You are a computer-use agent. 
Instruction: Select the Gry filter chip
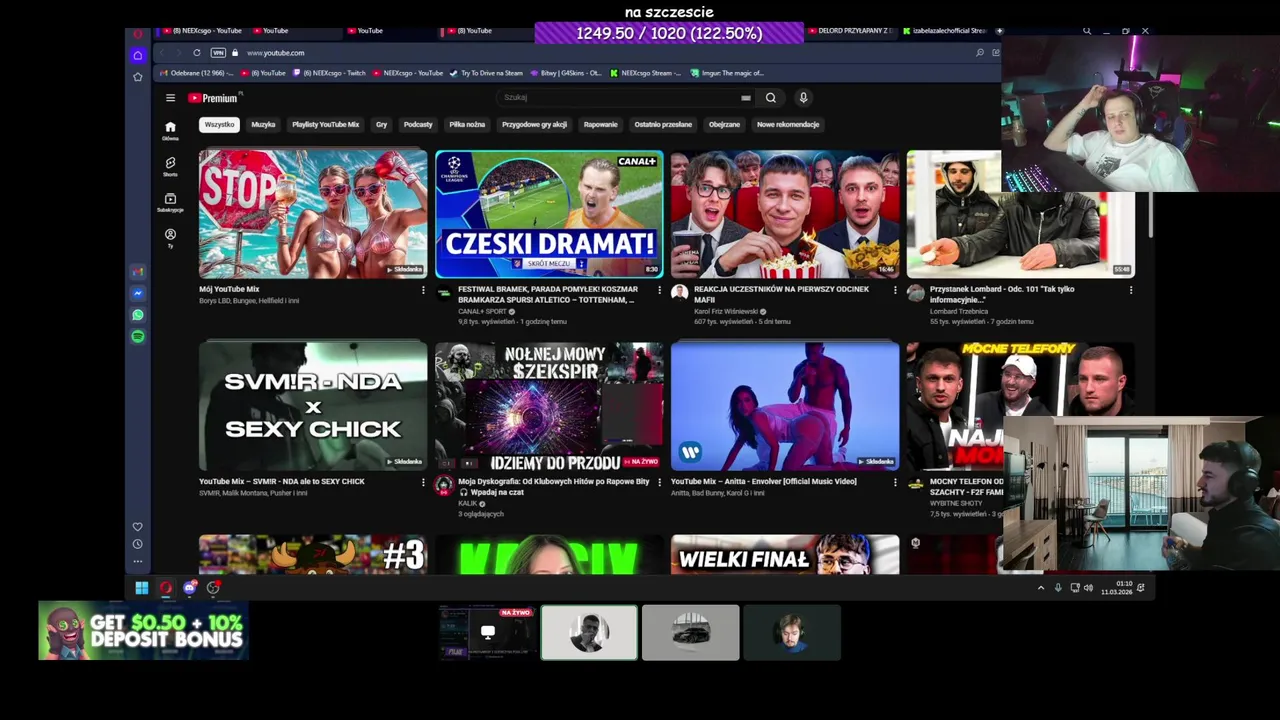point(381,125)
